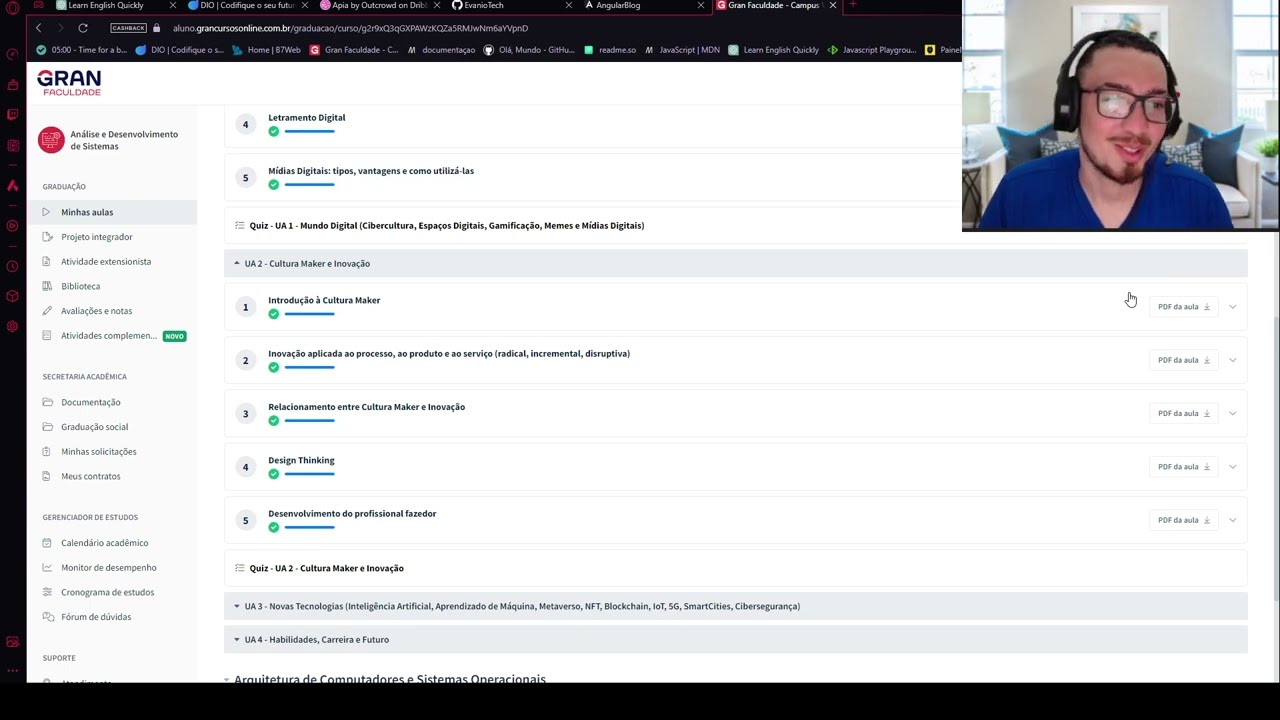Open the cube extensions icon in browser sidebar

(x=12, y=297)
